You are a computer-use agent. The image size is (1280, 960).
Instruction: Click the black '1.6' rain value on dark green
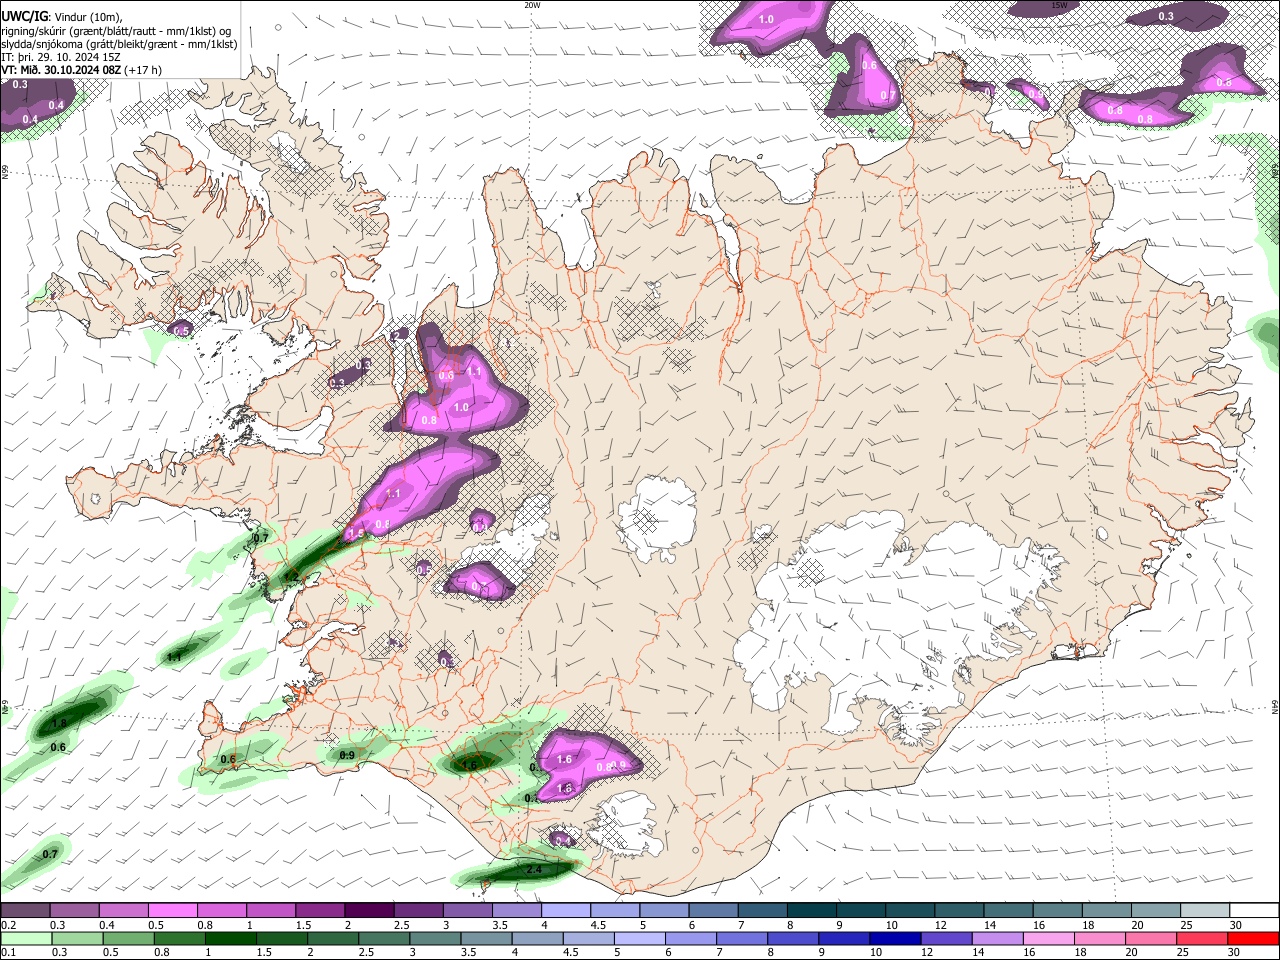469,766
